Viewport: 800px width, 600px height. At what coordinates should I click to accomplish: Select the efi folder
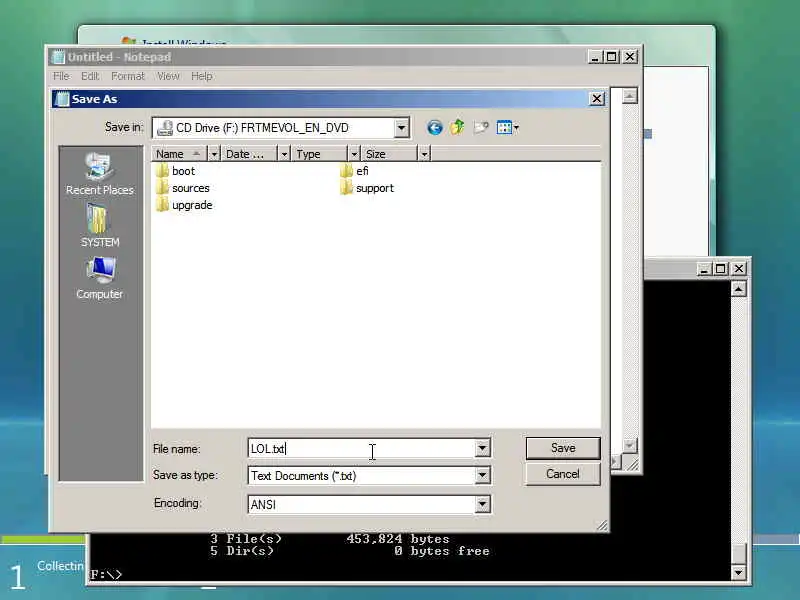354,171
